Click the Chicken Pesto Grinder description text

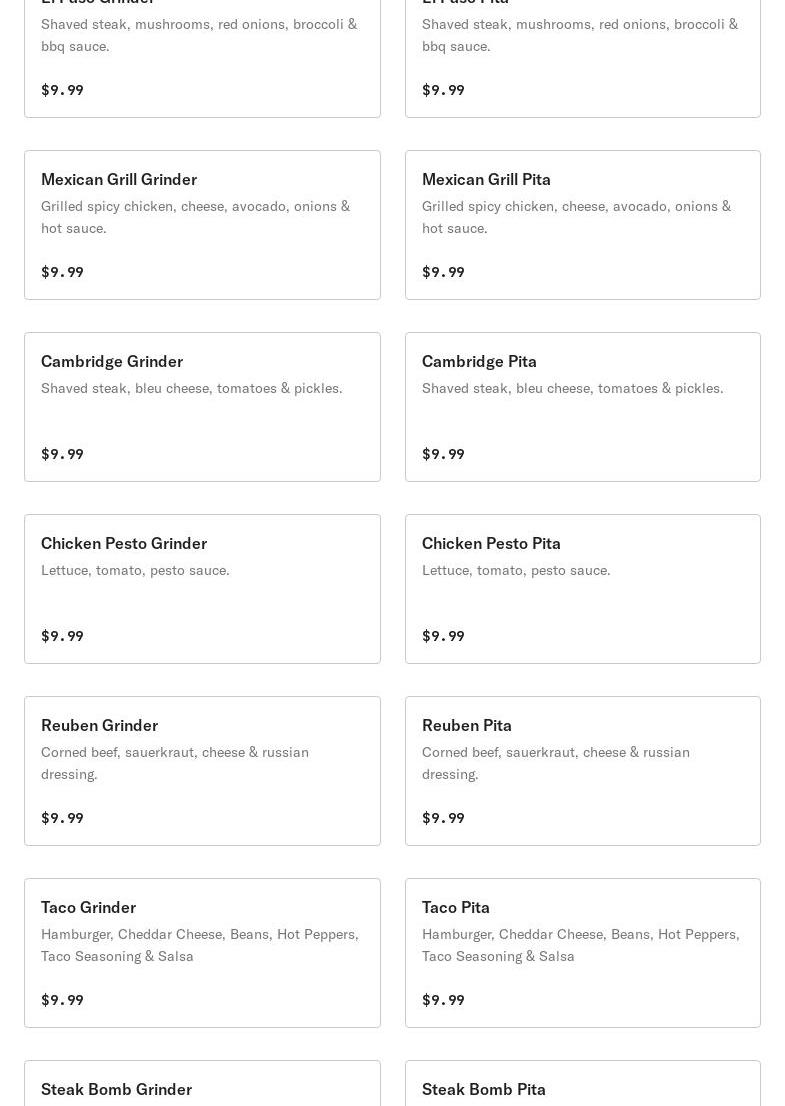click(135, 570)
